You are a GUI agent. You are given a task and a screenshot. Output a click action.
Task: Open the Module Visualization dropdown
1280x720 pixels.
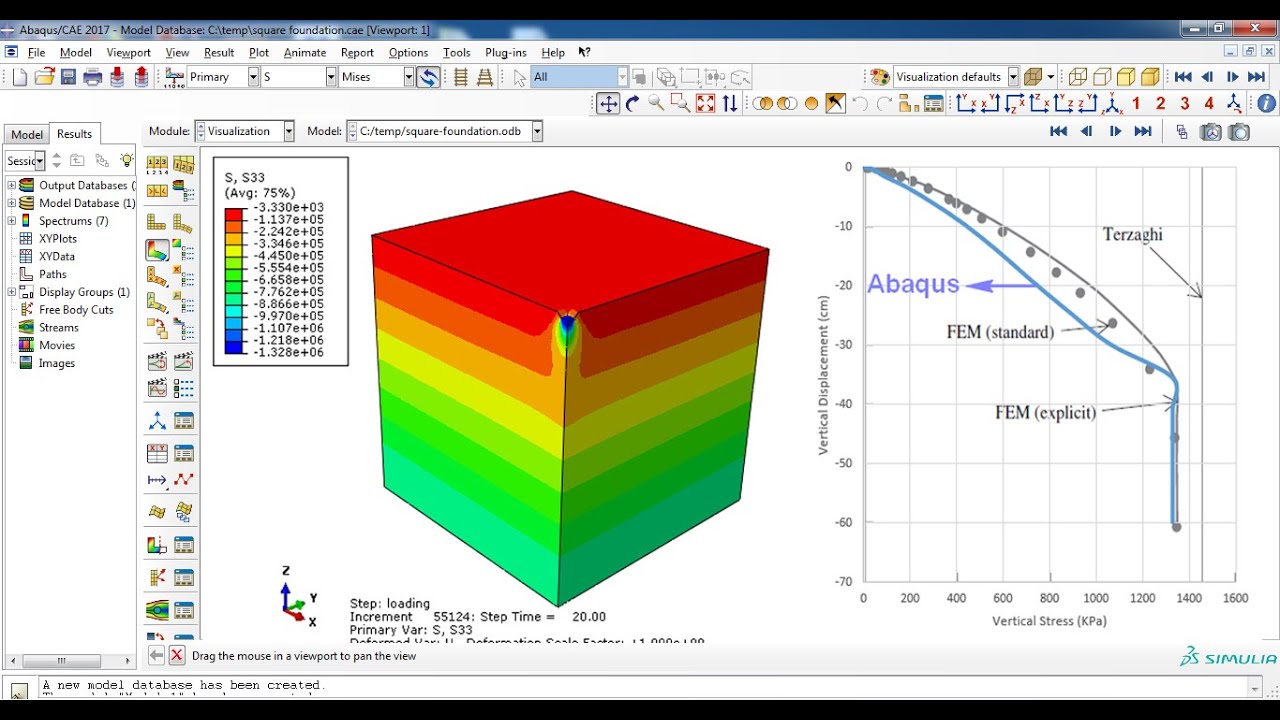(288, 131)
